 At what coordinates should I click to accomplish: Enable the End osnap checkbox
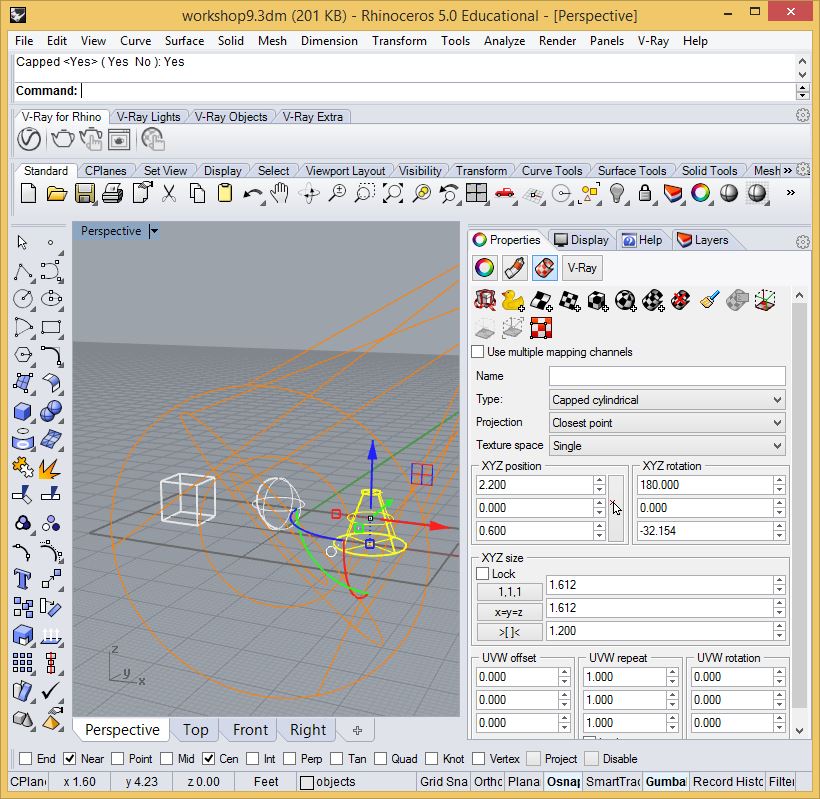coord(25,759)
